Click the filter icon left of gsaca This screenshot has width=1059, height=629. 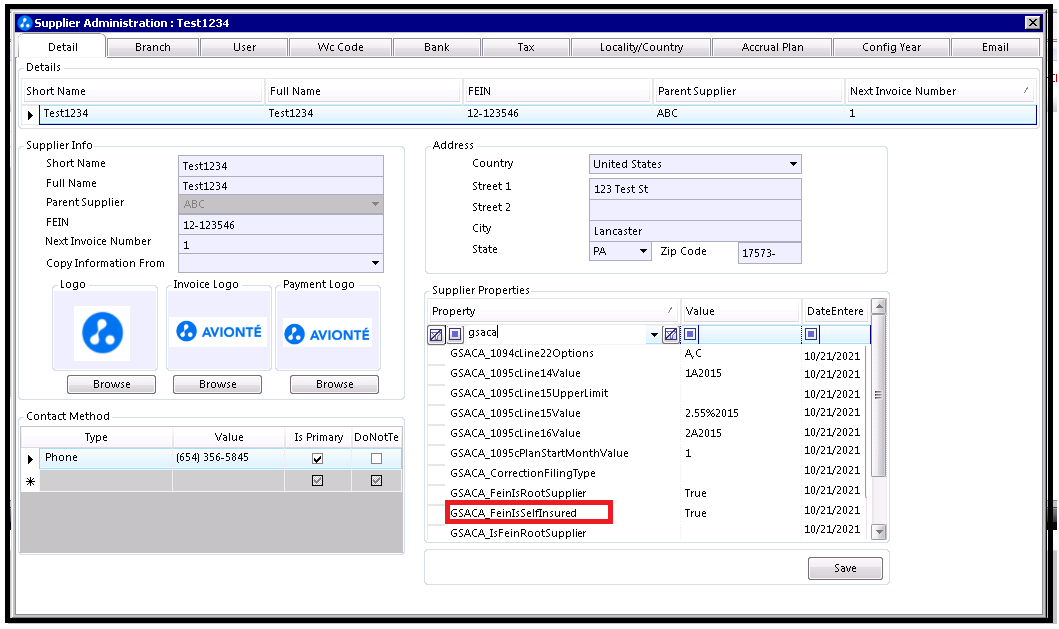coord(436,334)
